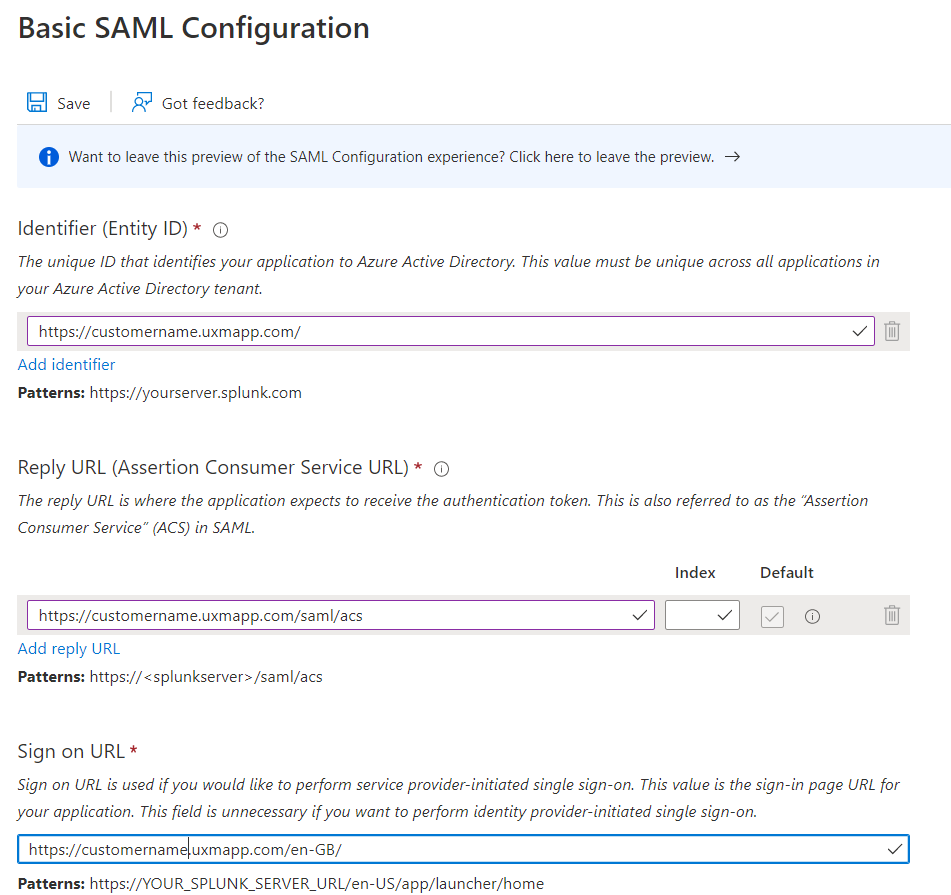Open info tooltip beside Identifier (Entity ID)
Viewport: 951px width, 895px height.
click(x=221, y=230)
